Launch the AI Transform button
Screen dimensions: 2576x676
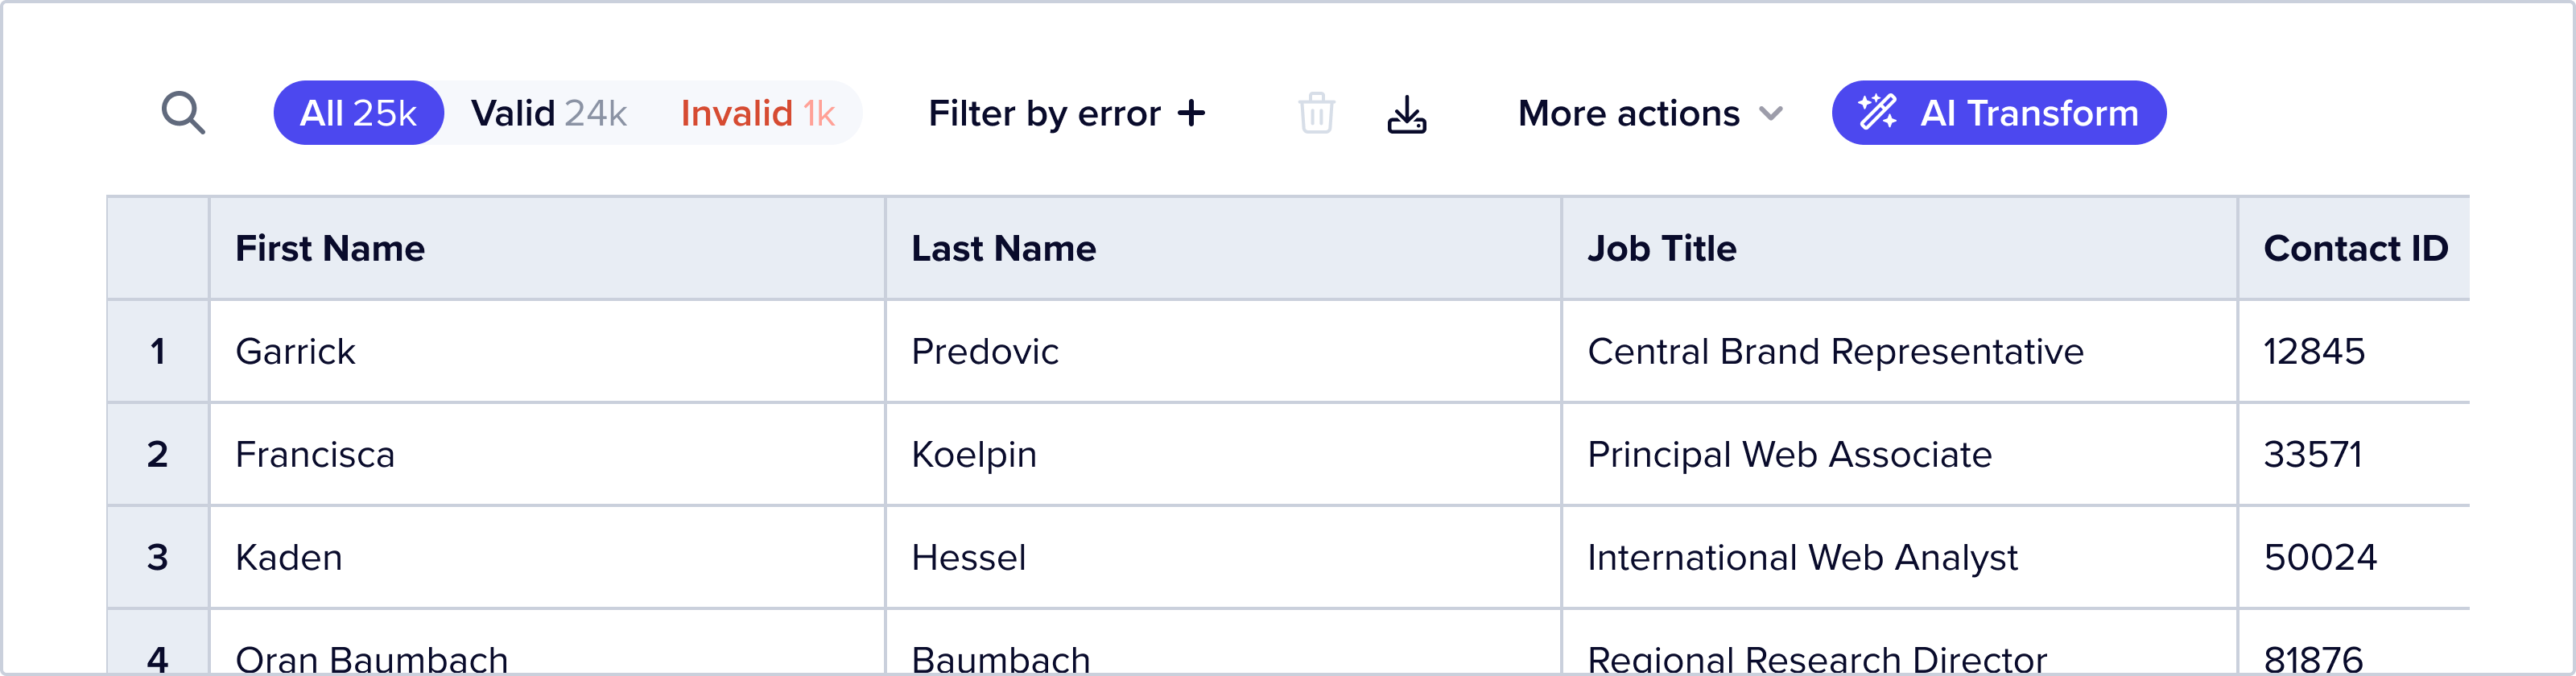click(x=1998, y=113)
